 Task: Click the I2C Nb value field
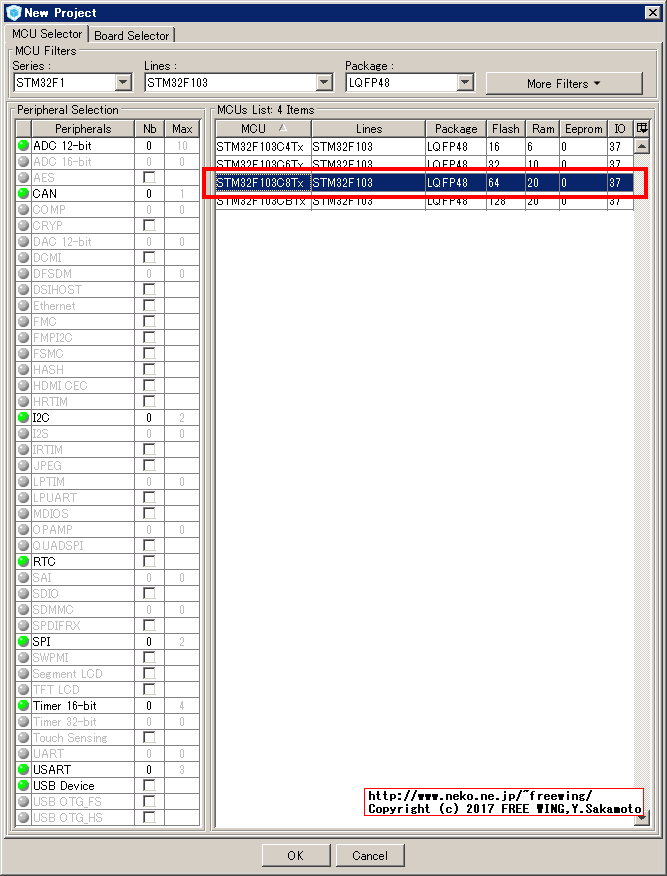[x=149, y=417]
